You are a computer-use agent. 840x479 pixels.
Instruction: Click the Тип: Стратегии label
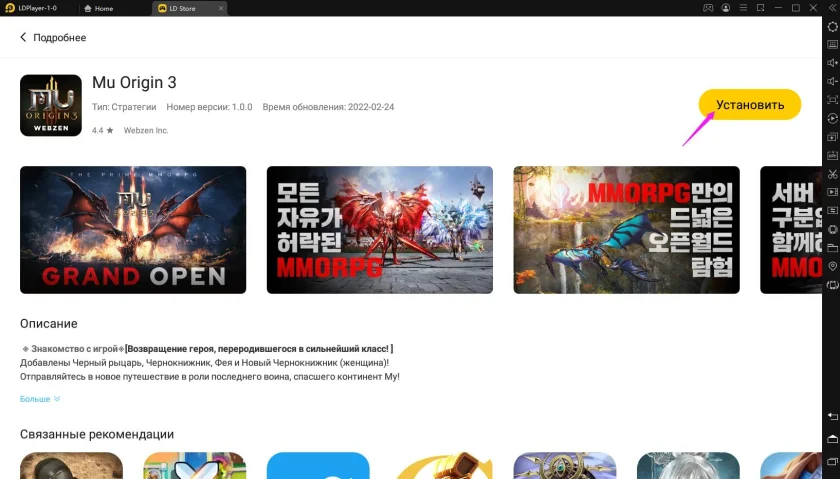point(124,107)
